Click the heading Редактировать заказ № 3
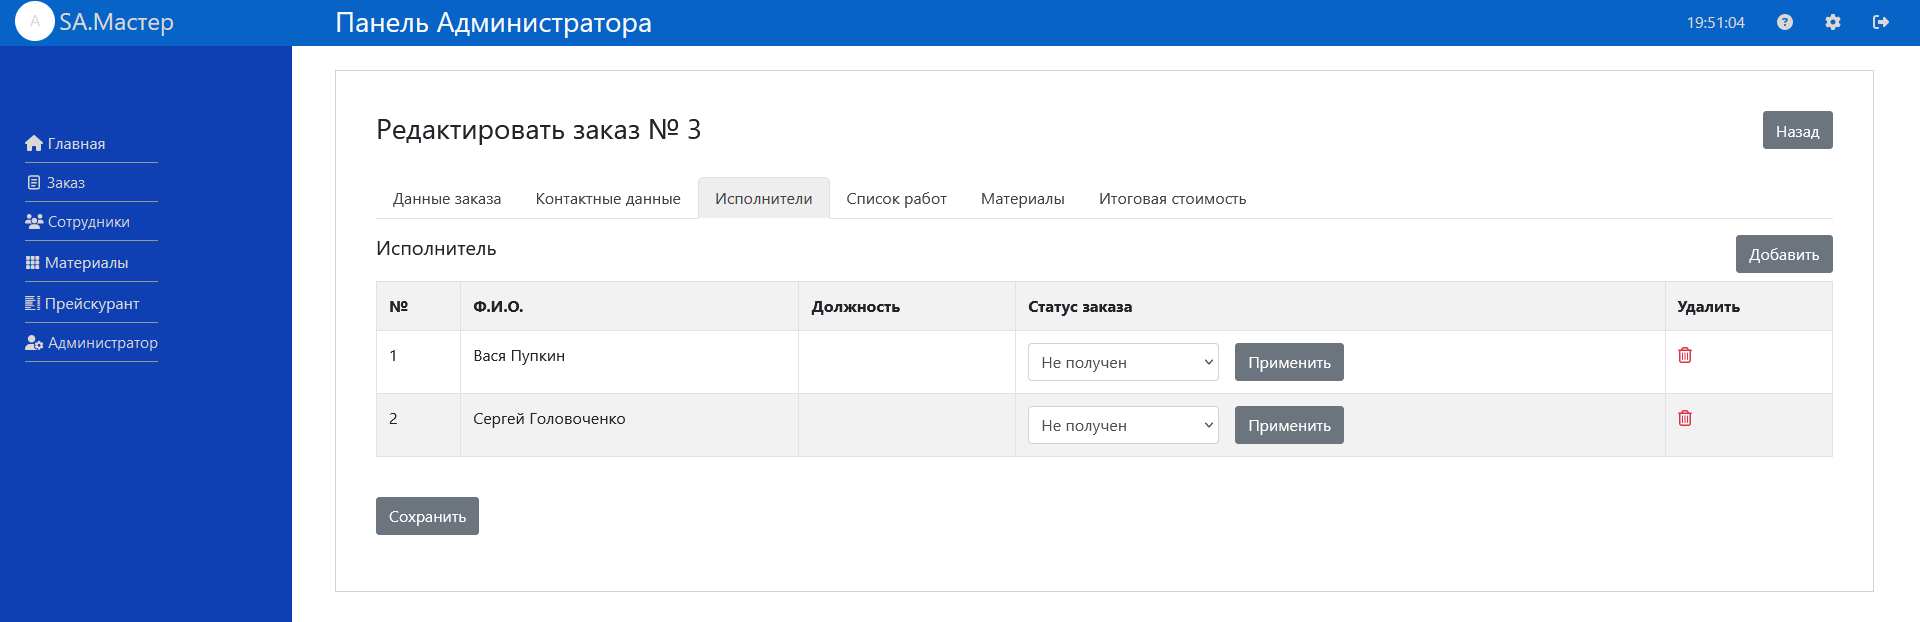 [x=538, y=129]
